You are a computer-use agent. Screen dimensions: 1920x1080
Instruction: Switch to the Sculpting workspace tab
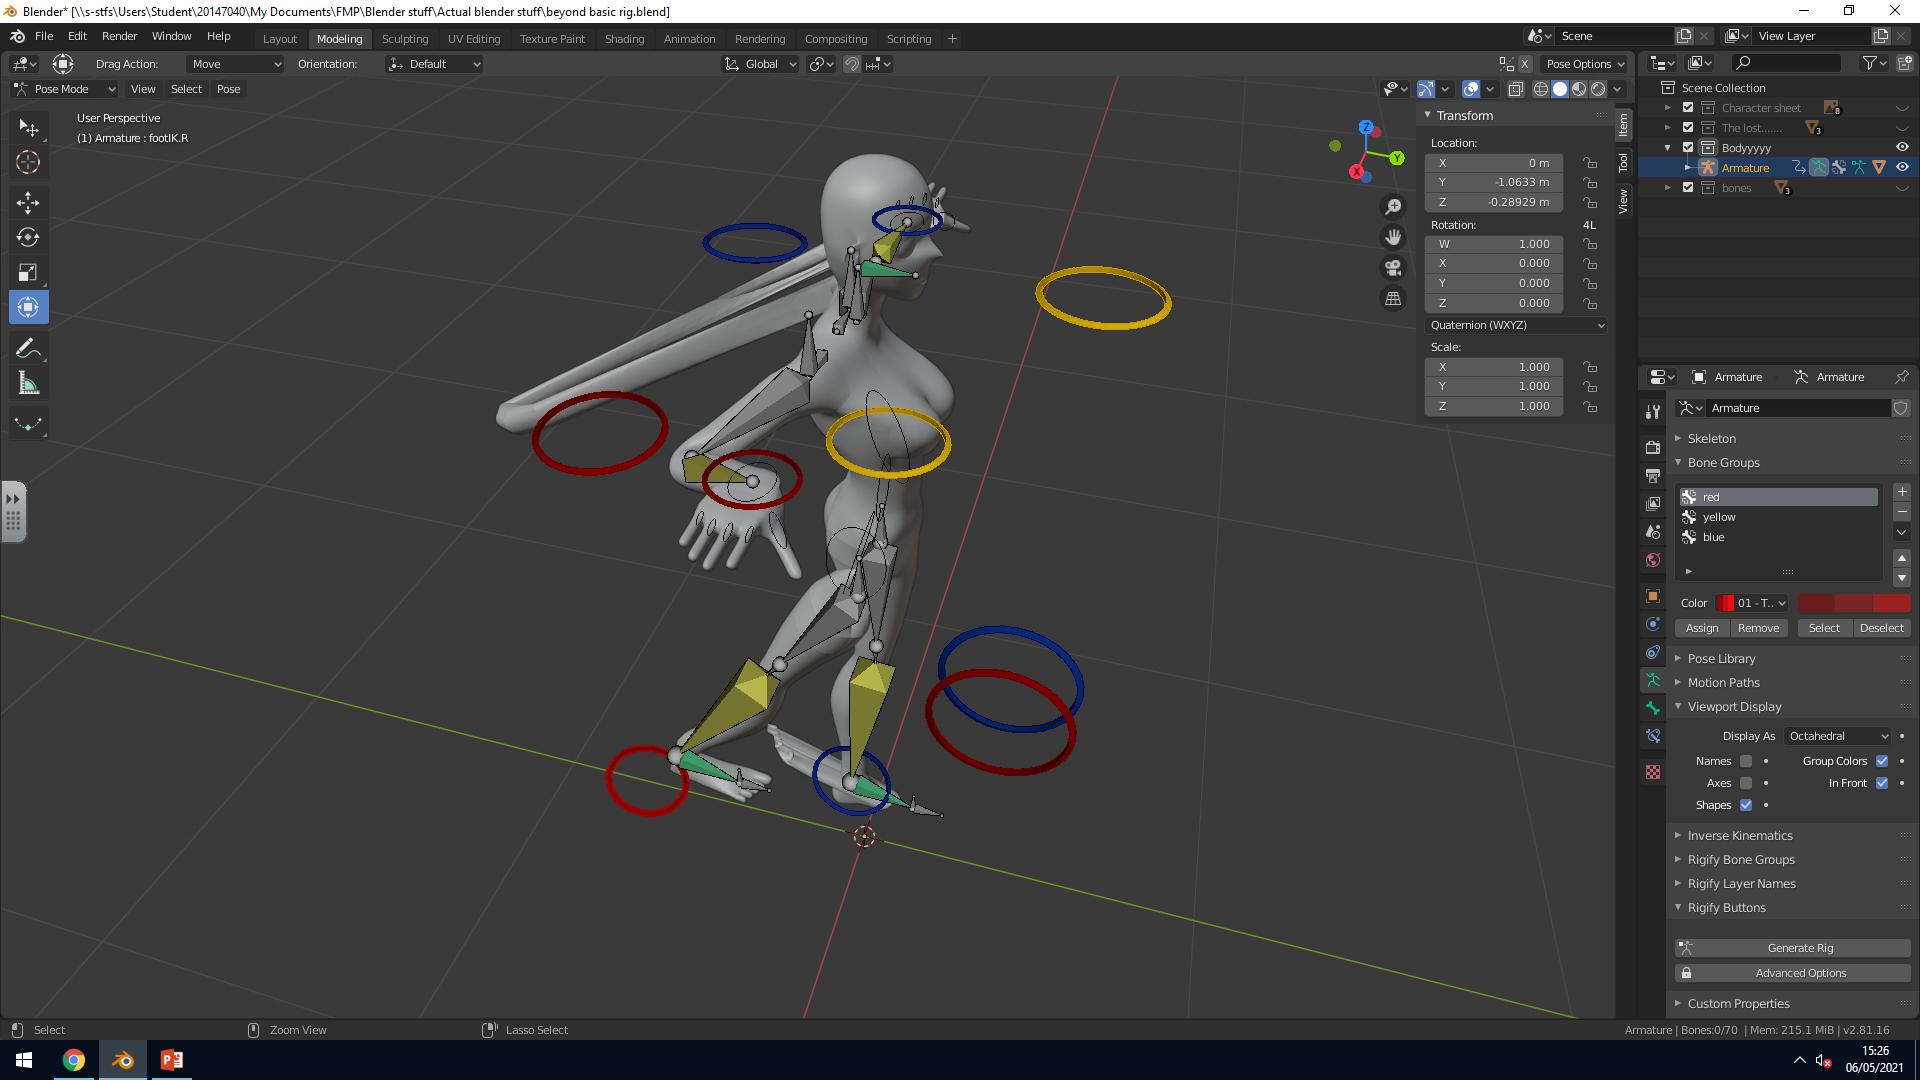click(x=405, y=38)
